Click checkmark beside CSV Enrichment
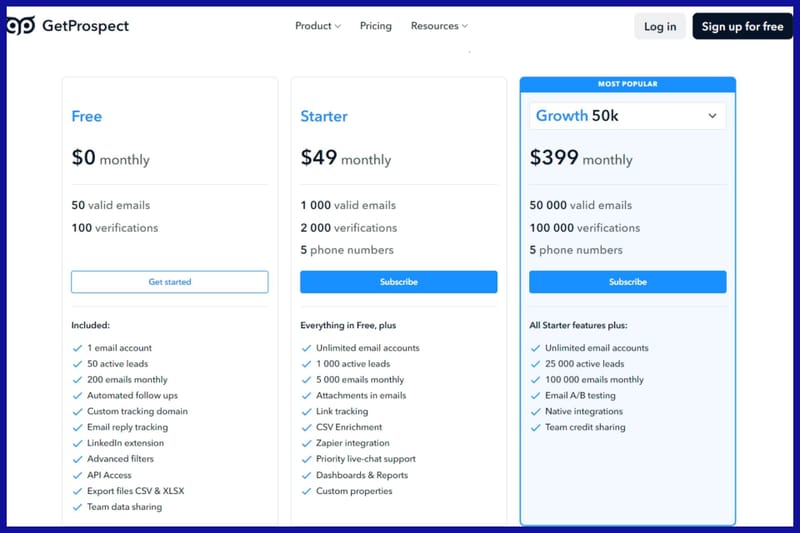800x533 pixels. (306, 427)
